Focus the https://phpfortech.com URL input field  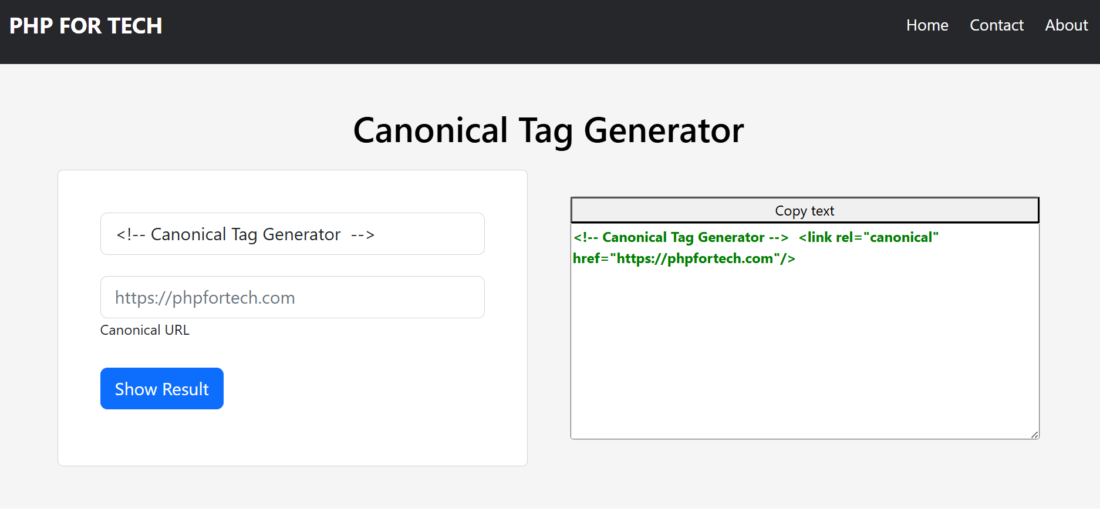pos(293,298)
